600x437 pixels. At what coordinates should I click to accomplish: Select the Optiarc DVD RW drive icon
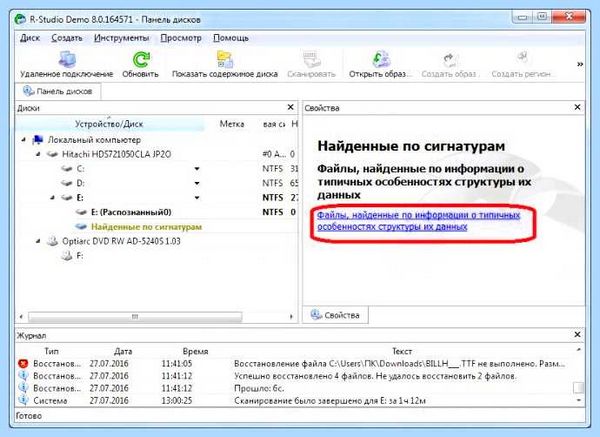click(x=52, y=241)
